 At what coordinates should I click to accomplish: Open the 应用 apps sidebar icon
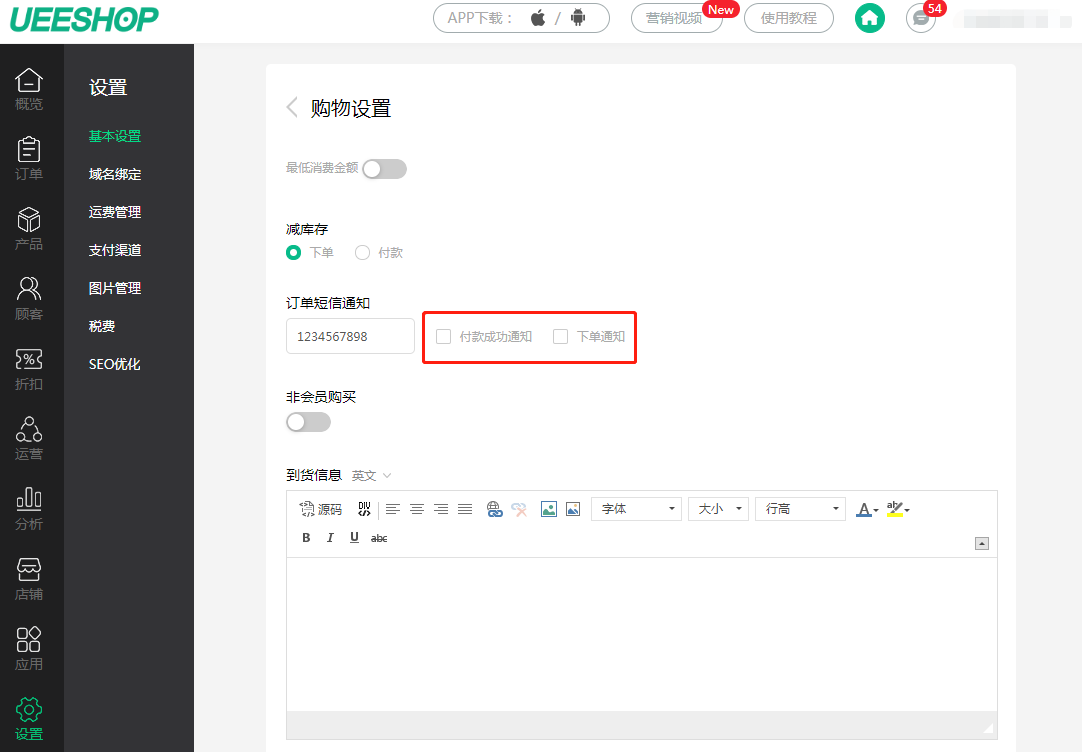29,649
